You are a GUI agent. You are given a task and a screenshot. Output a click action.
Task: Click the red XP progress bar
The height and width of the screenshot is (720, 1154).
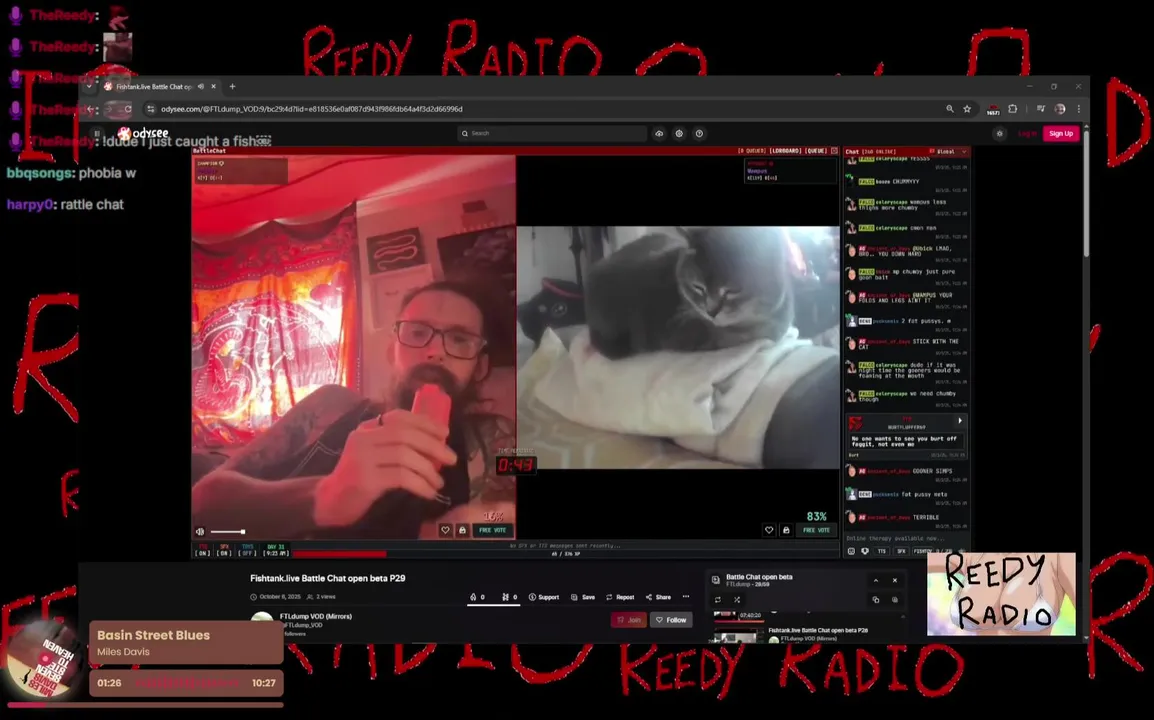339,554
